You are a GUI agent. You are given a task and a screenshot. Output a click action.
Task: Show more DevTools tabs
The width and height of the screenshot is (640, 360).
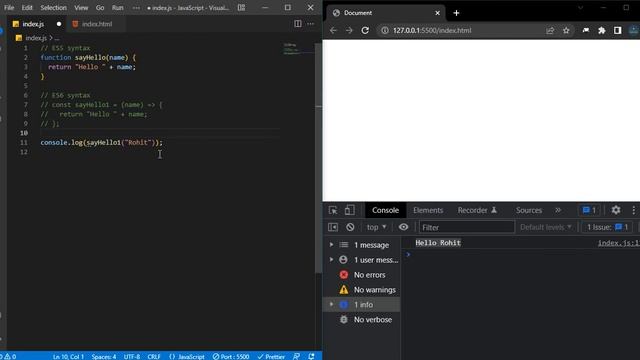click(x=558, y=210)
